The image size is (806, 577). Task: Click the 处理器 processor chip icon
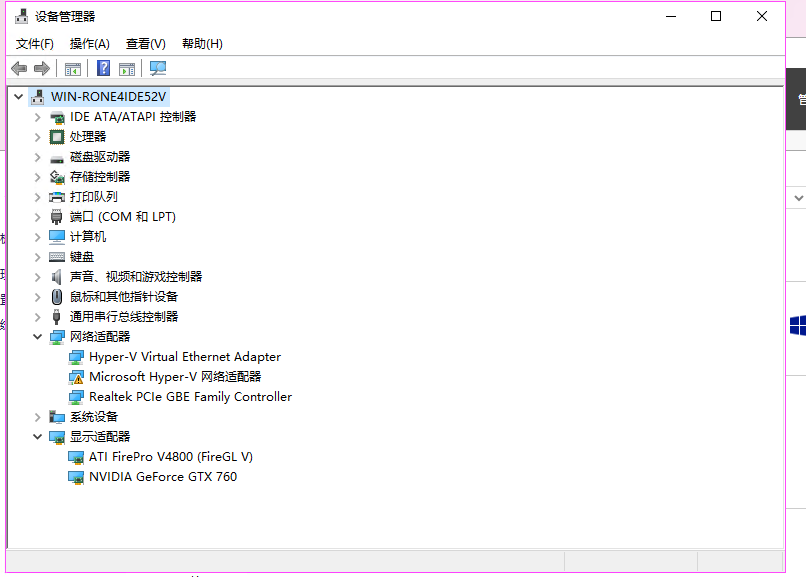[x=57, y=137]
